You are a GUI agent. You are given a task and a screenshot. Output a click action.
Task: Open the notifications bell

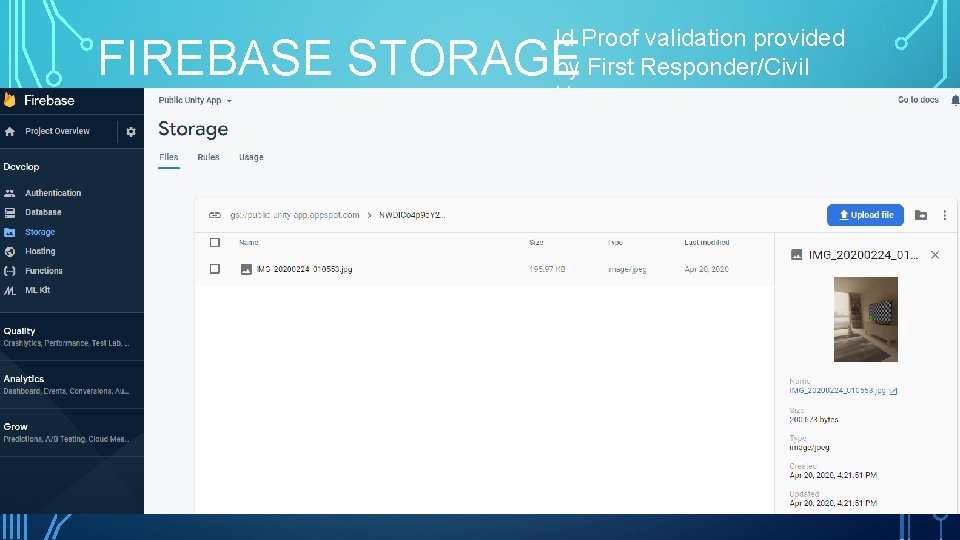[954, 100]
